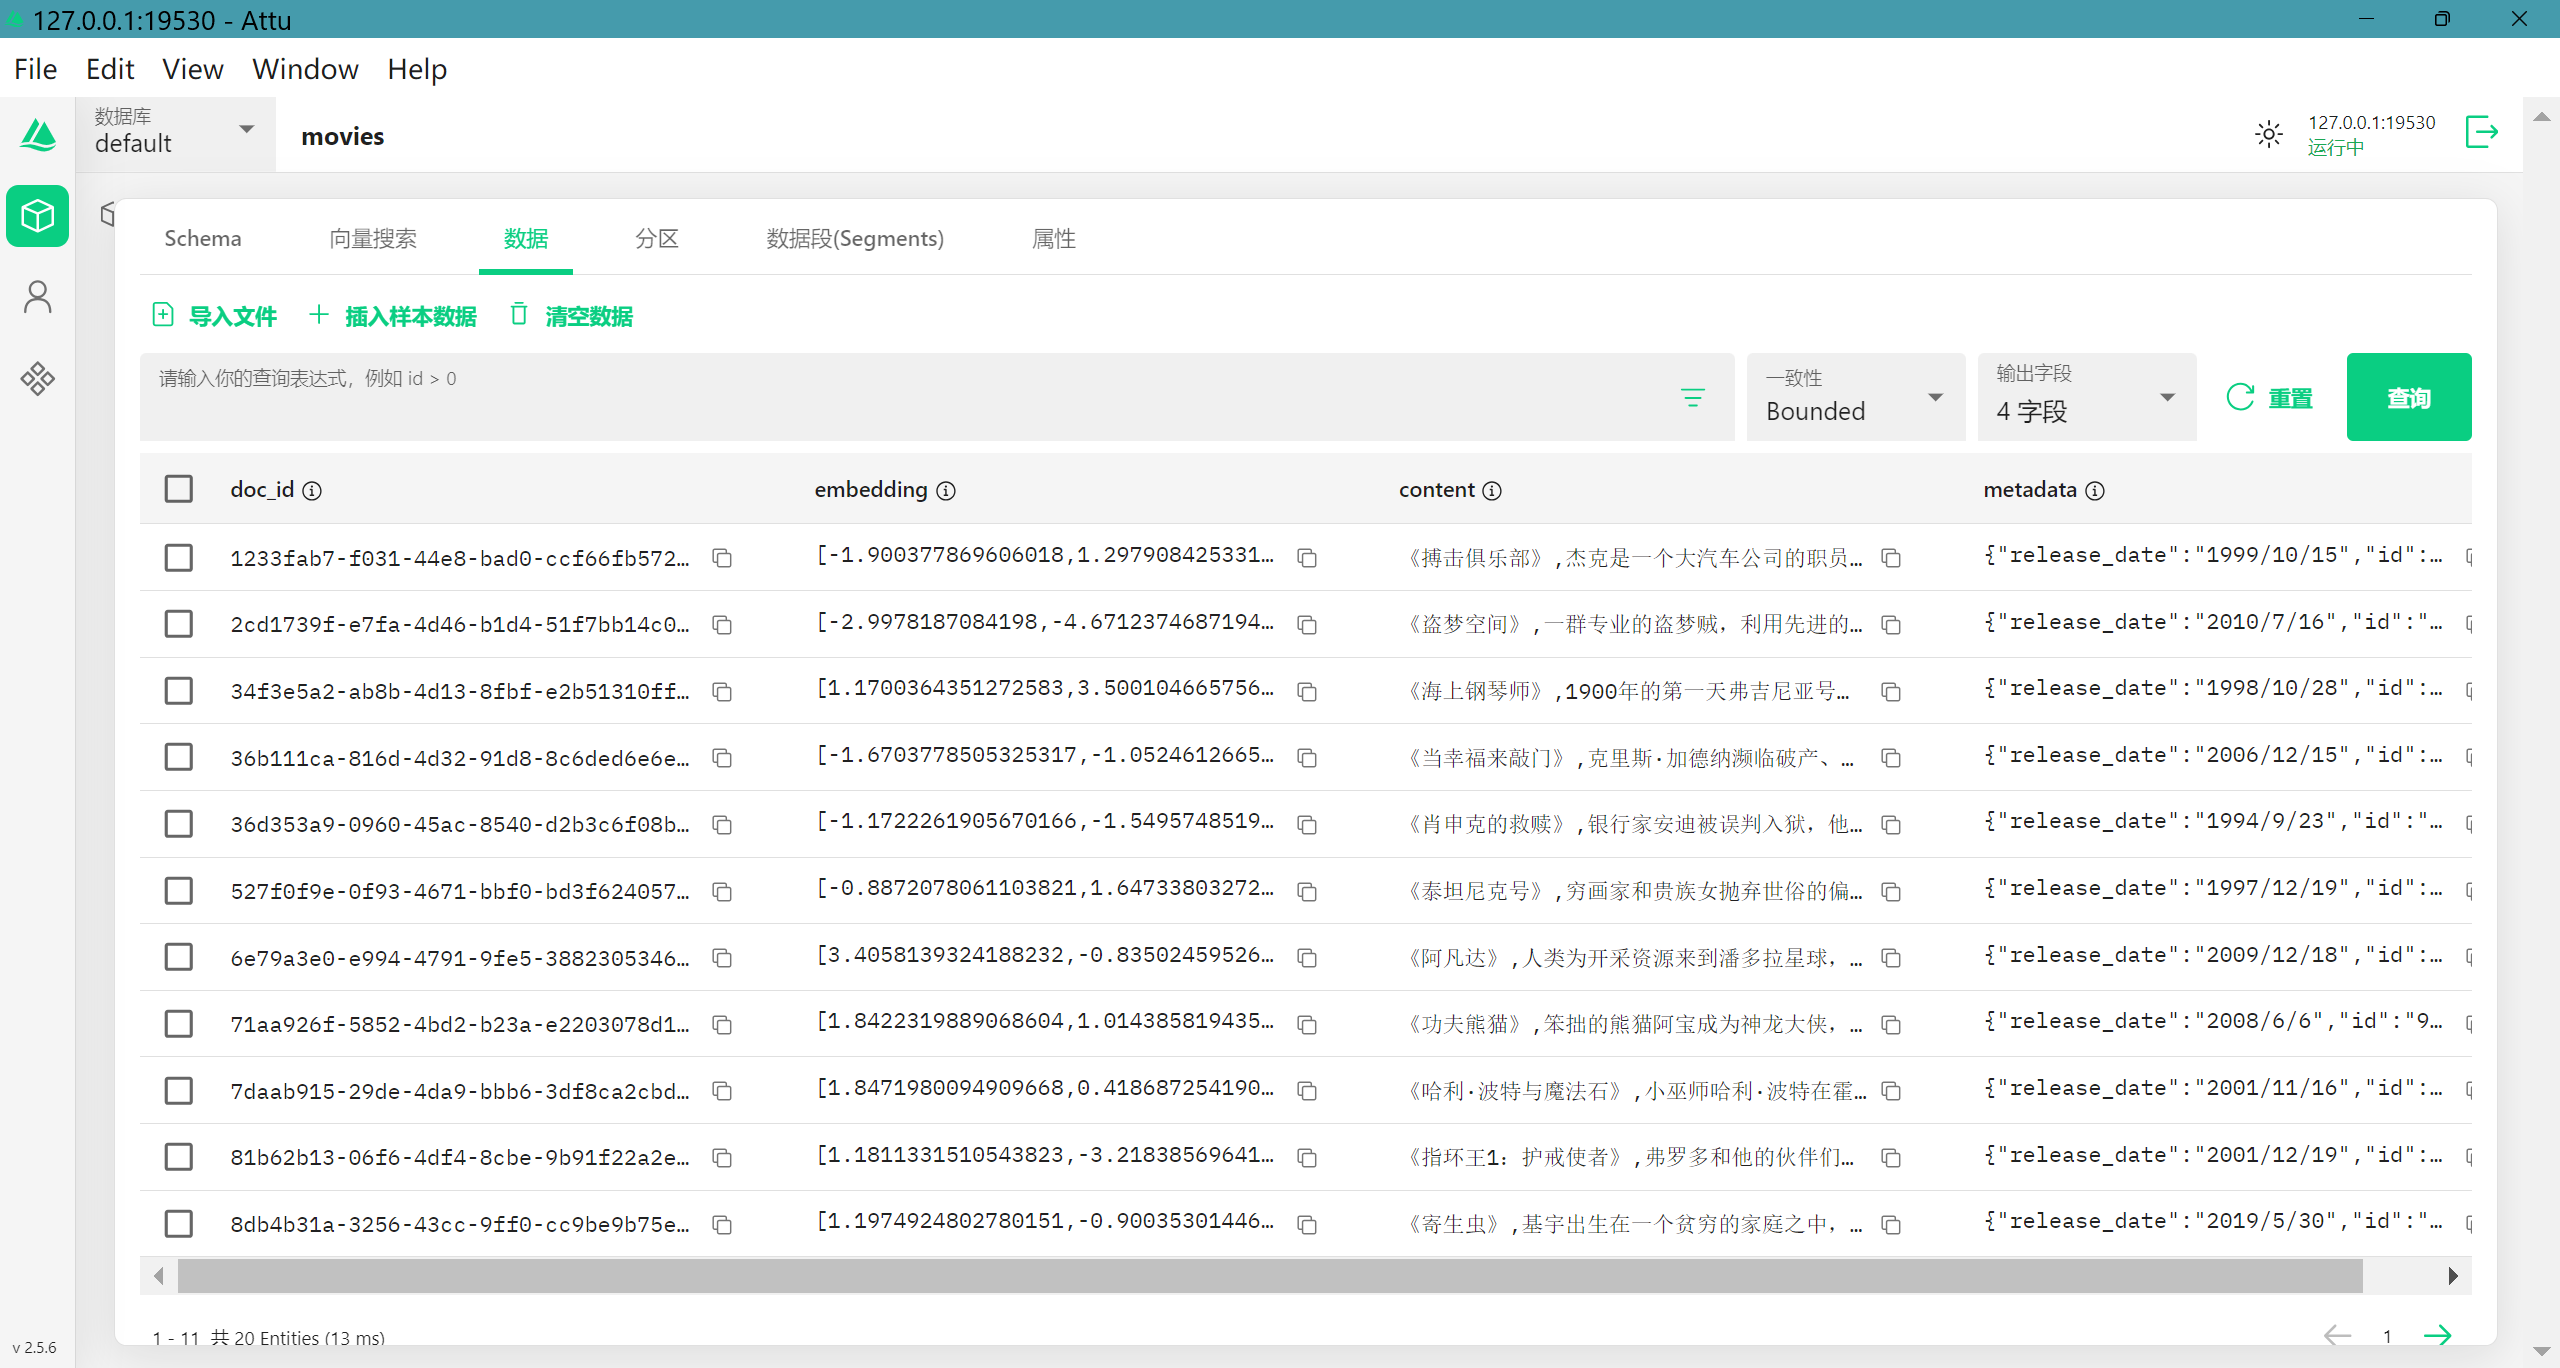Check the row with doc_id 34f3e5a2
This screenshot has height=1368, width=2560.
179,691
